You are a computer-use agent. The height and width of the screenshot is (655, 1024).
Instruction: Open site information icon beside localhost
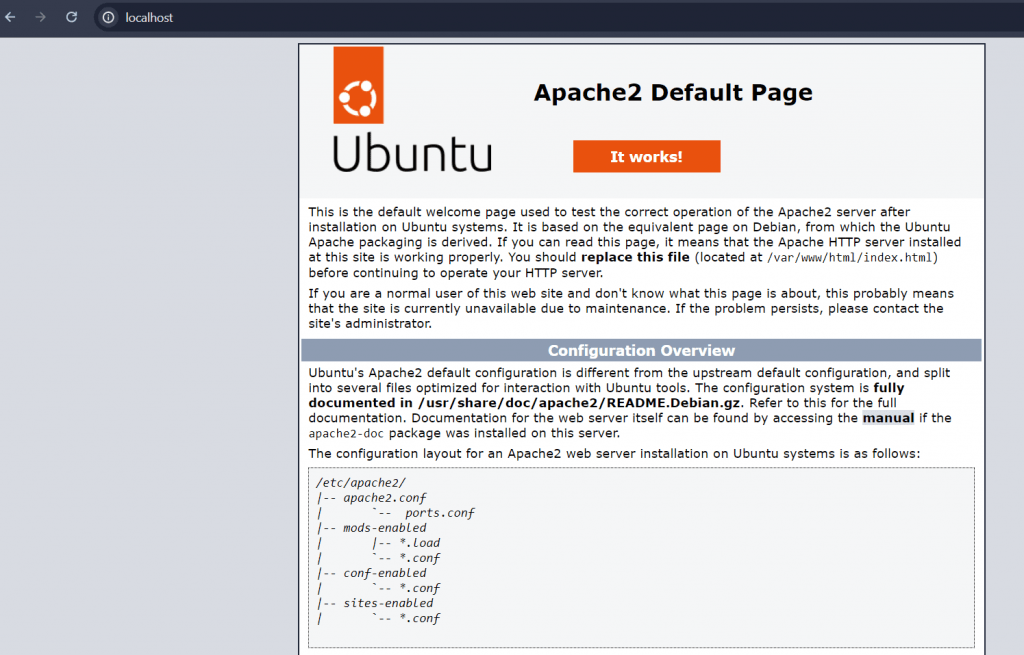(108, 17)
